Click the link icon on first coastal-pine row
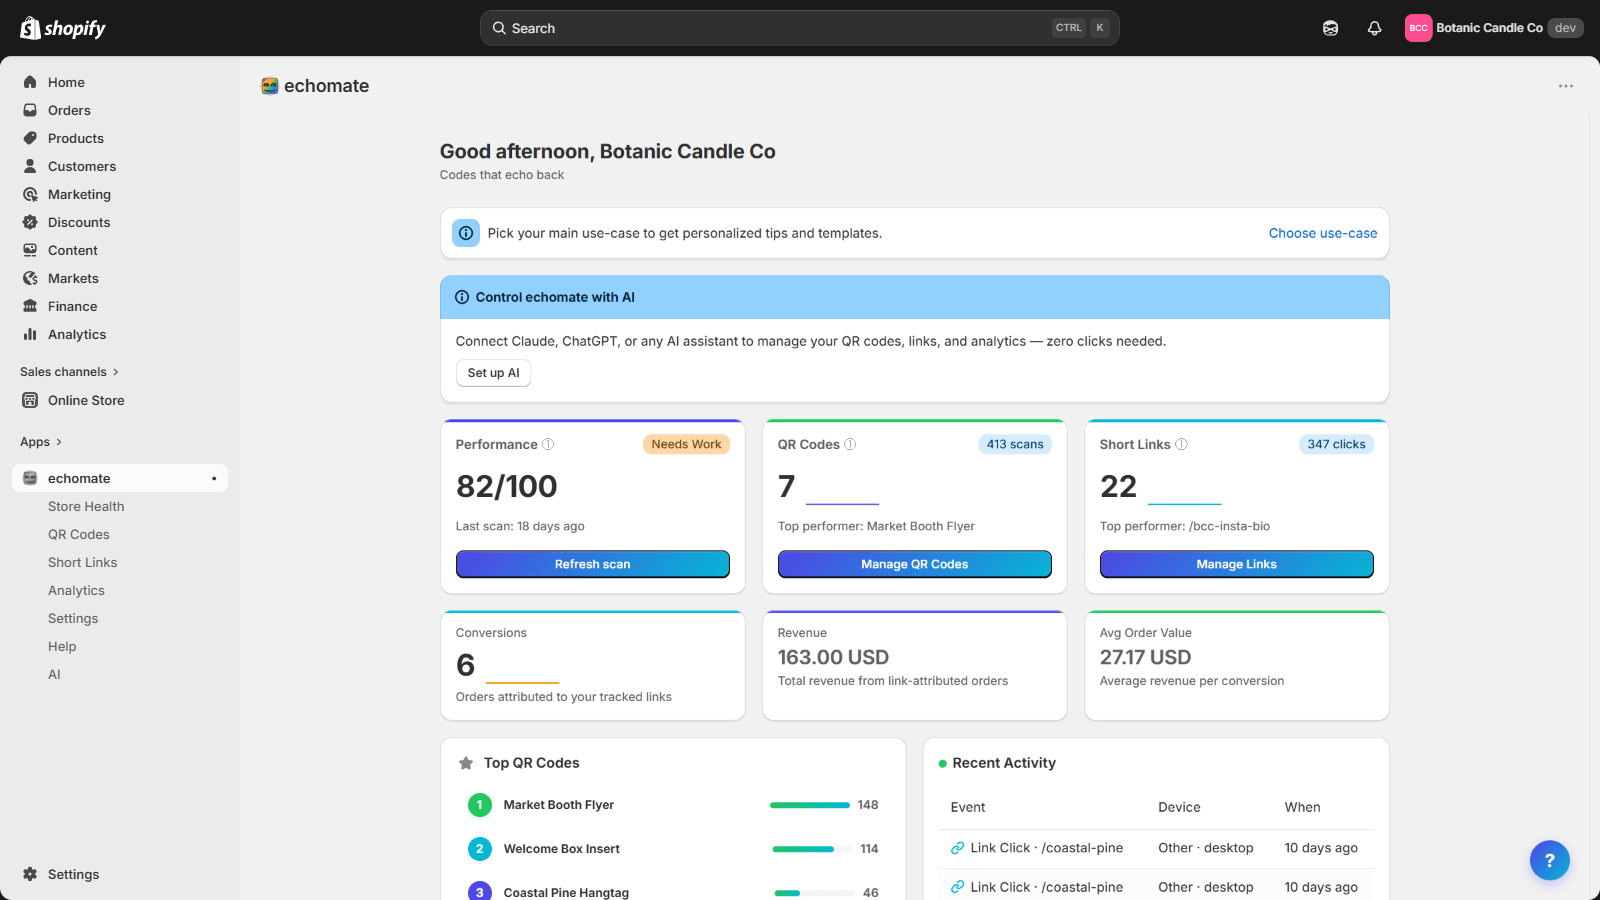 [x=957, y=848]
